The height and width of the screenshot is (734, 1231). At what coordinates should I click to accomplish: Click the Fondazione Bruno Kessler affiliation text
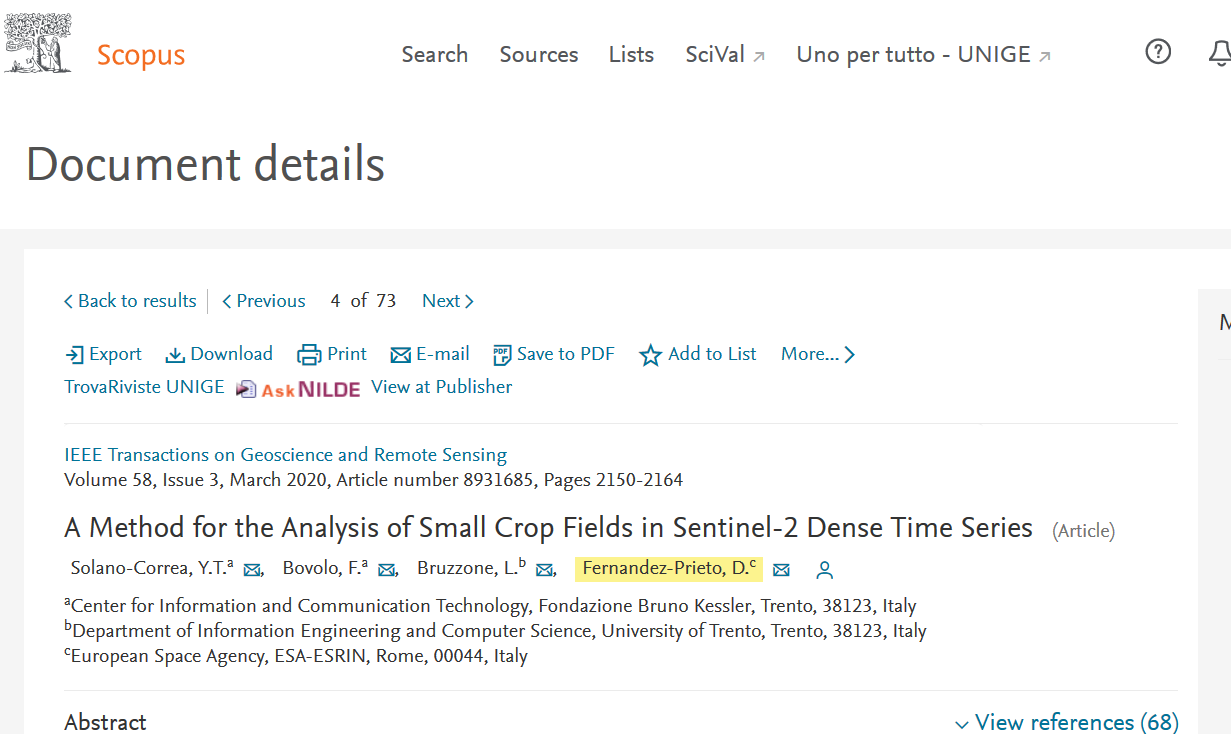(490, 606)
